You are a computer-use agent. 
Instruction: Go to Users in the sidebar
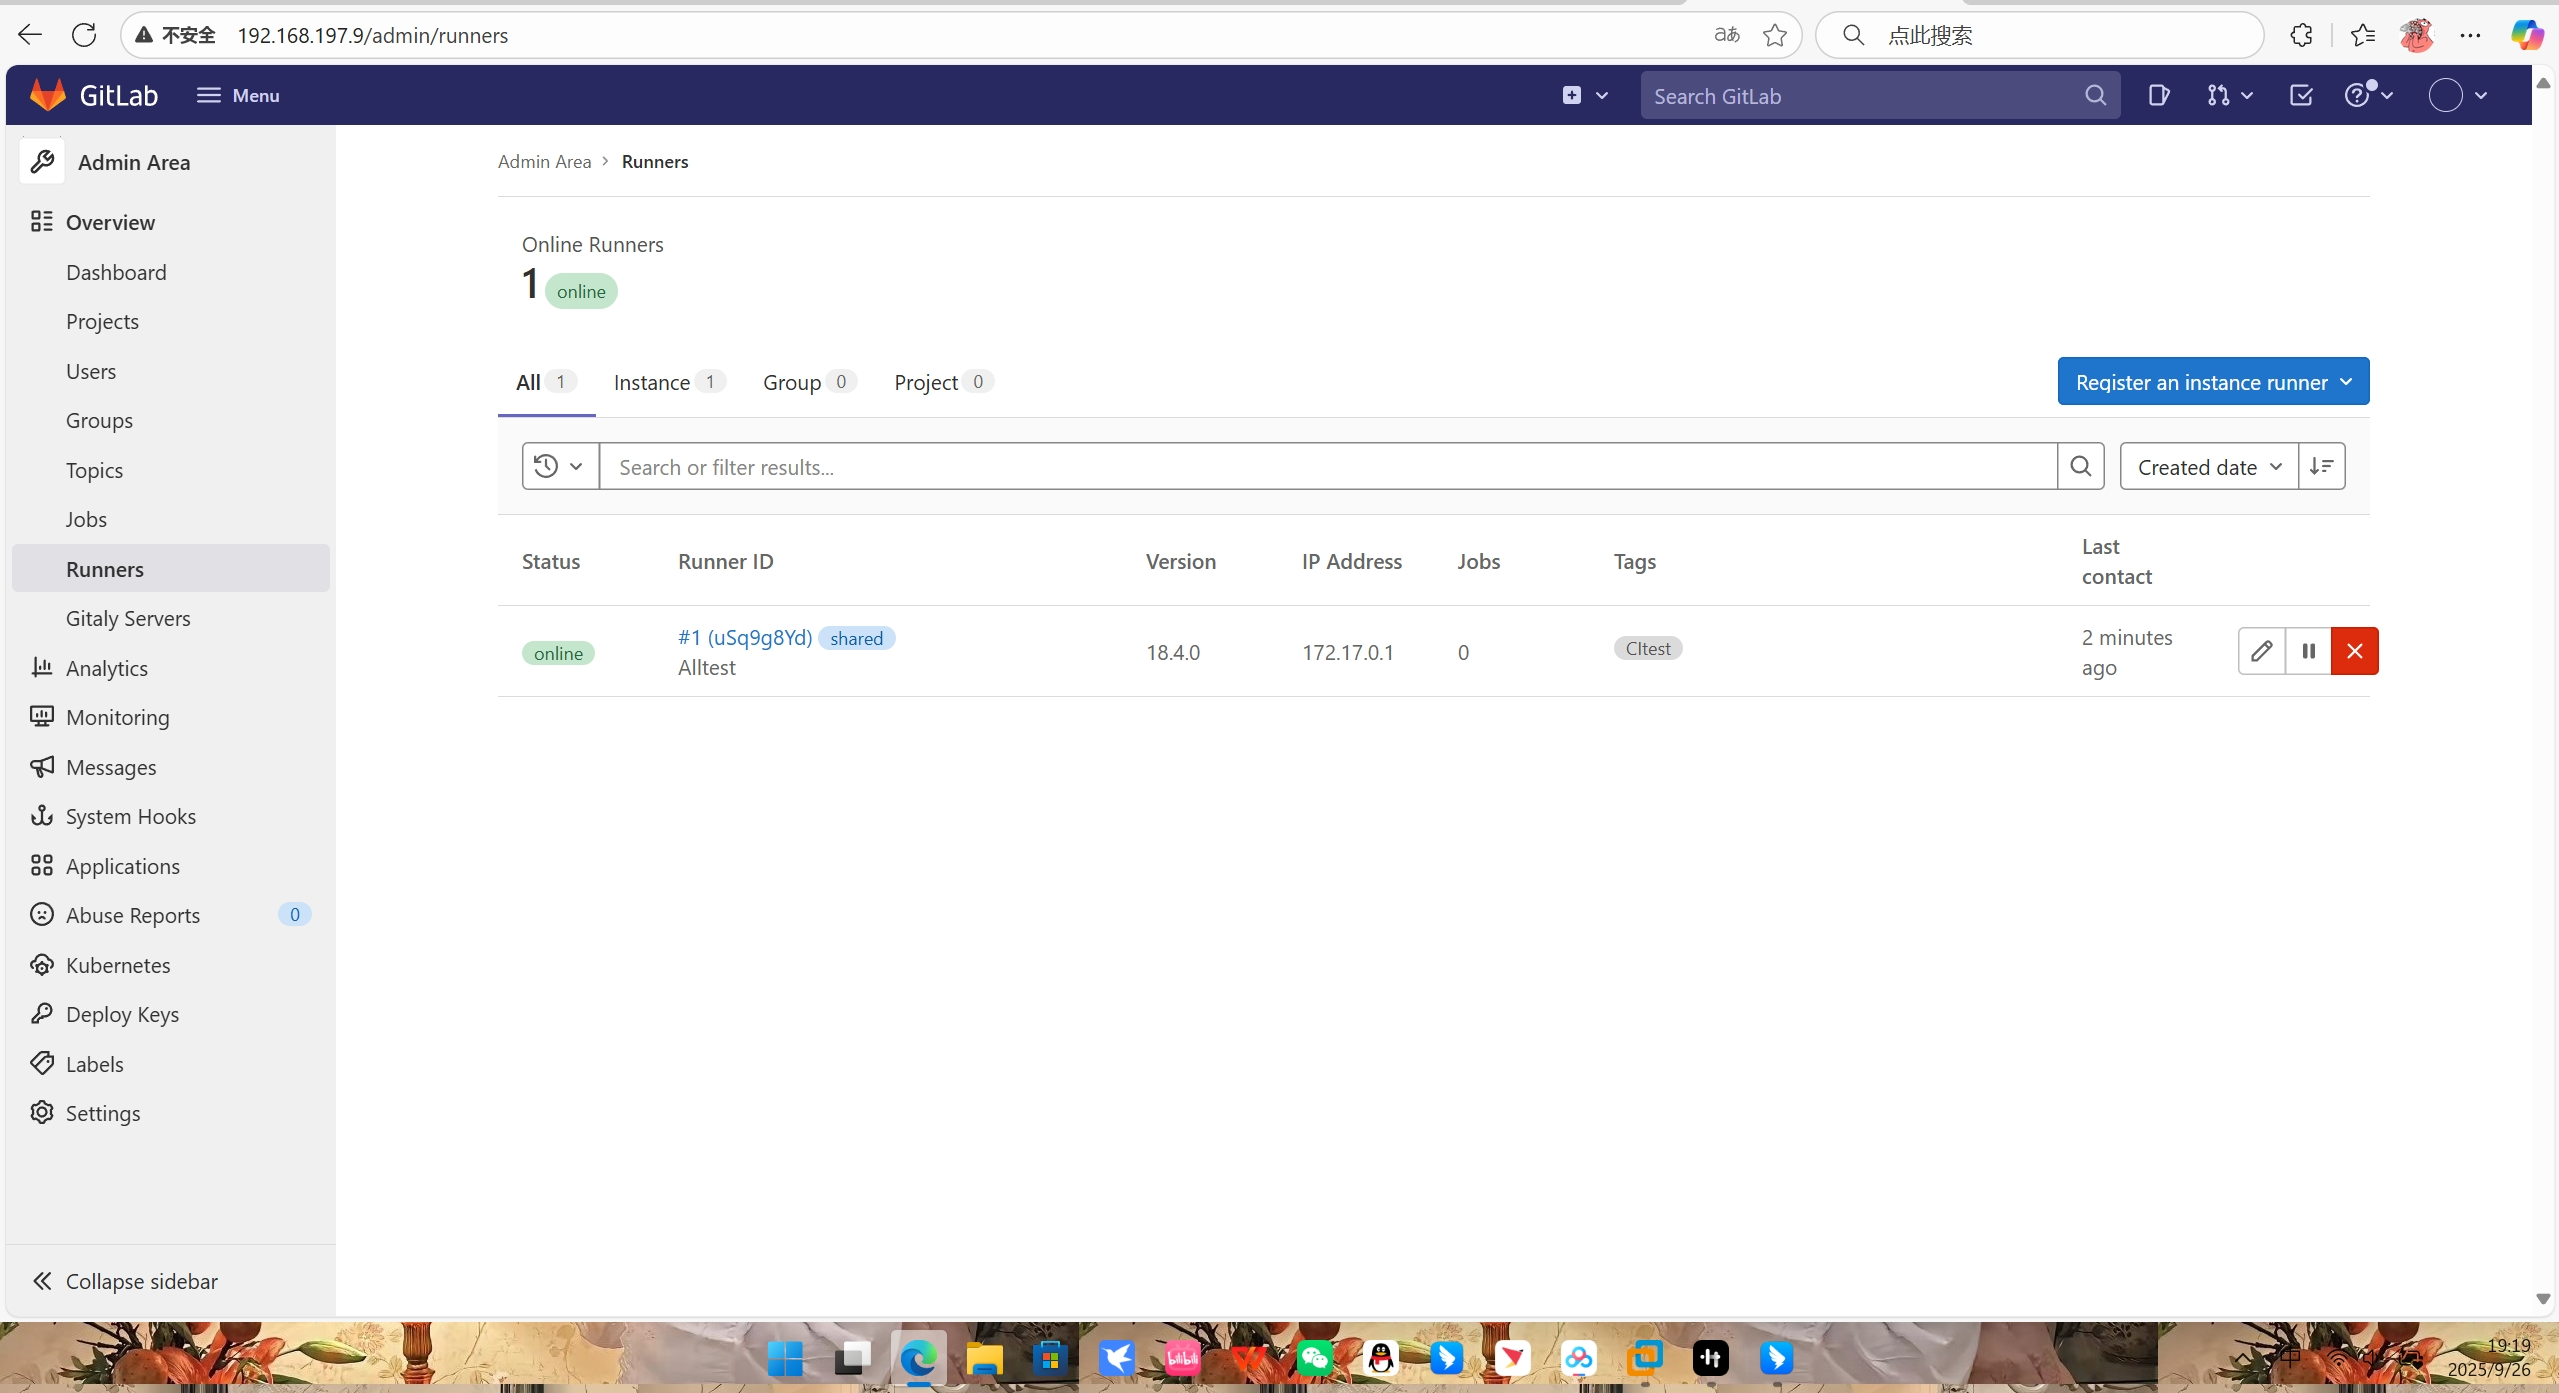(91, 371)
